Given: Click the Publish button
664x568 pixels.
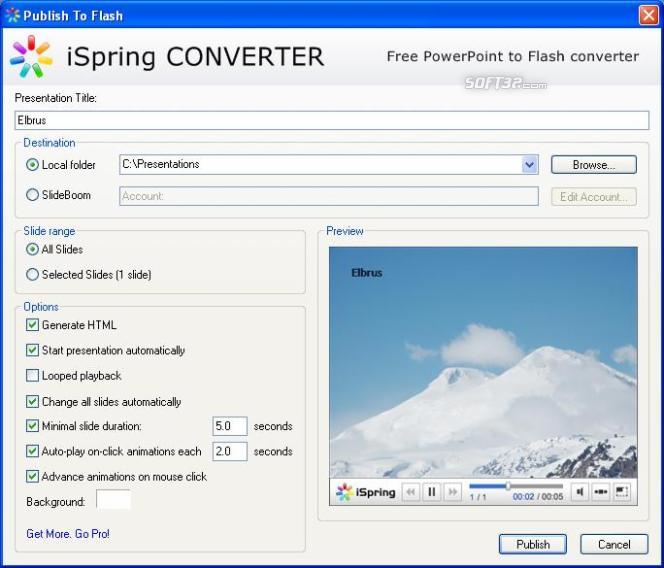Looking at the screenshot, I should coord(533,544).
